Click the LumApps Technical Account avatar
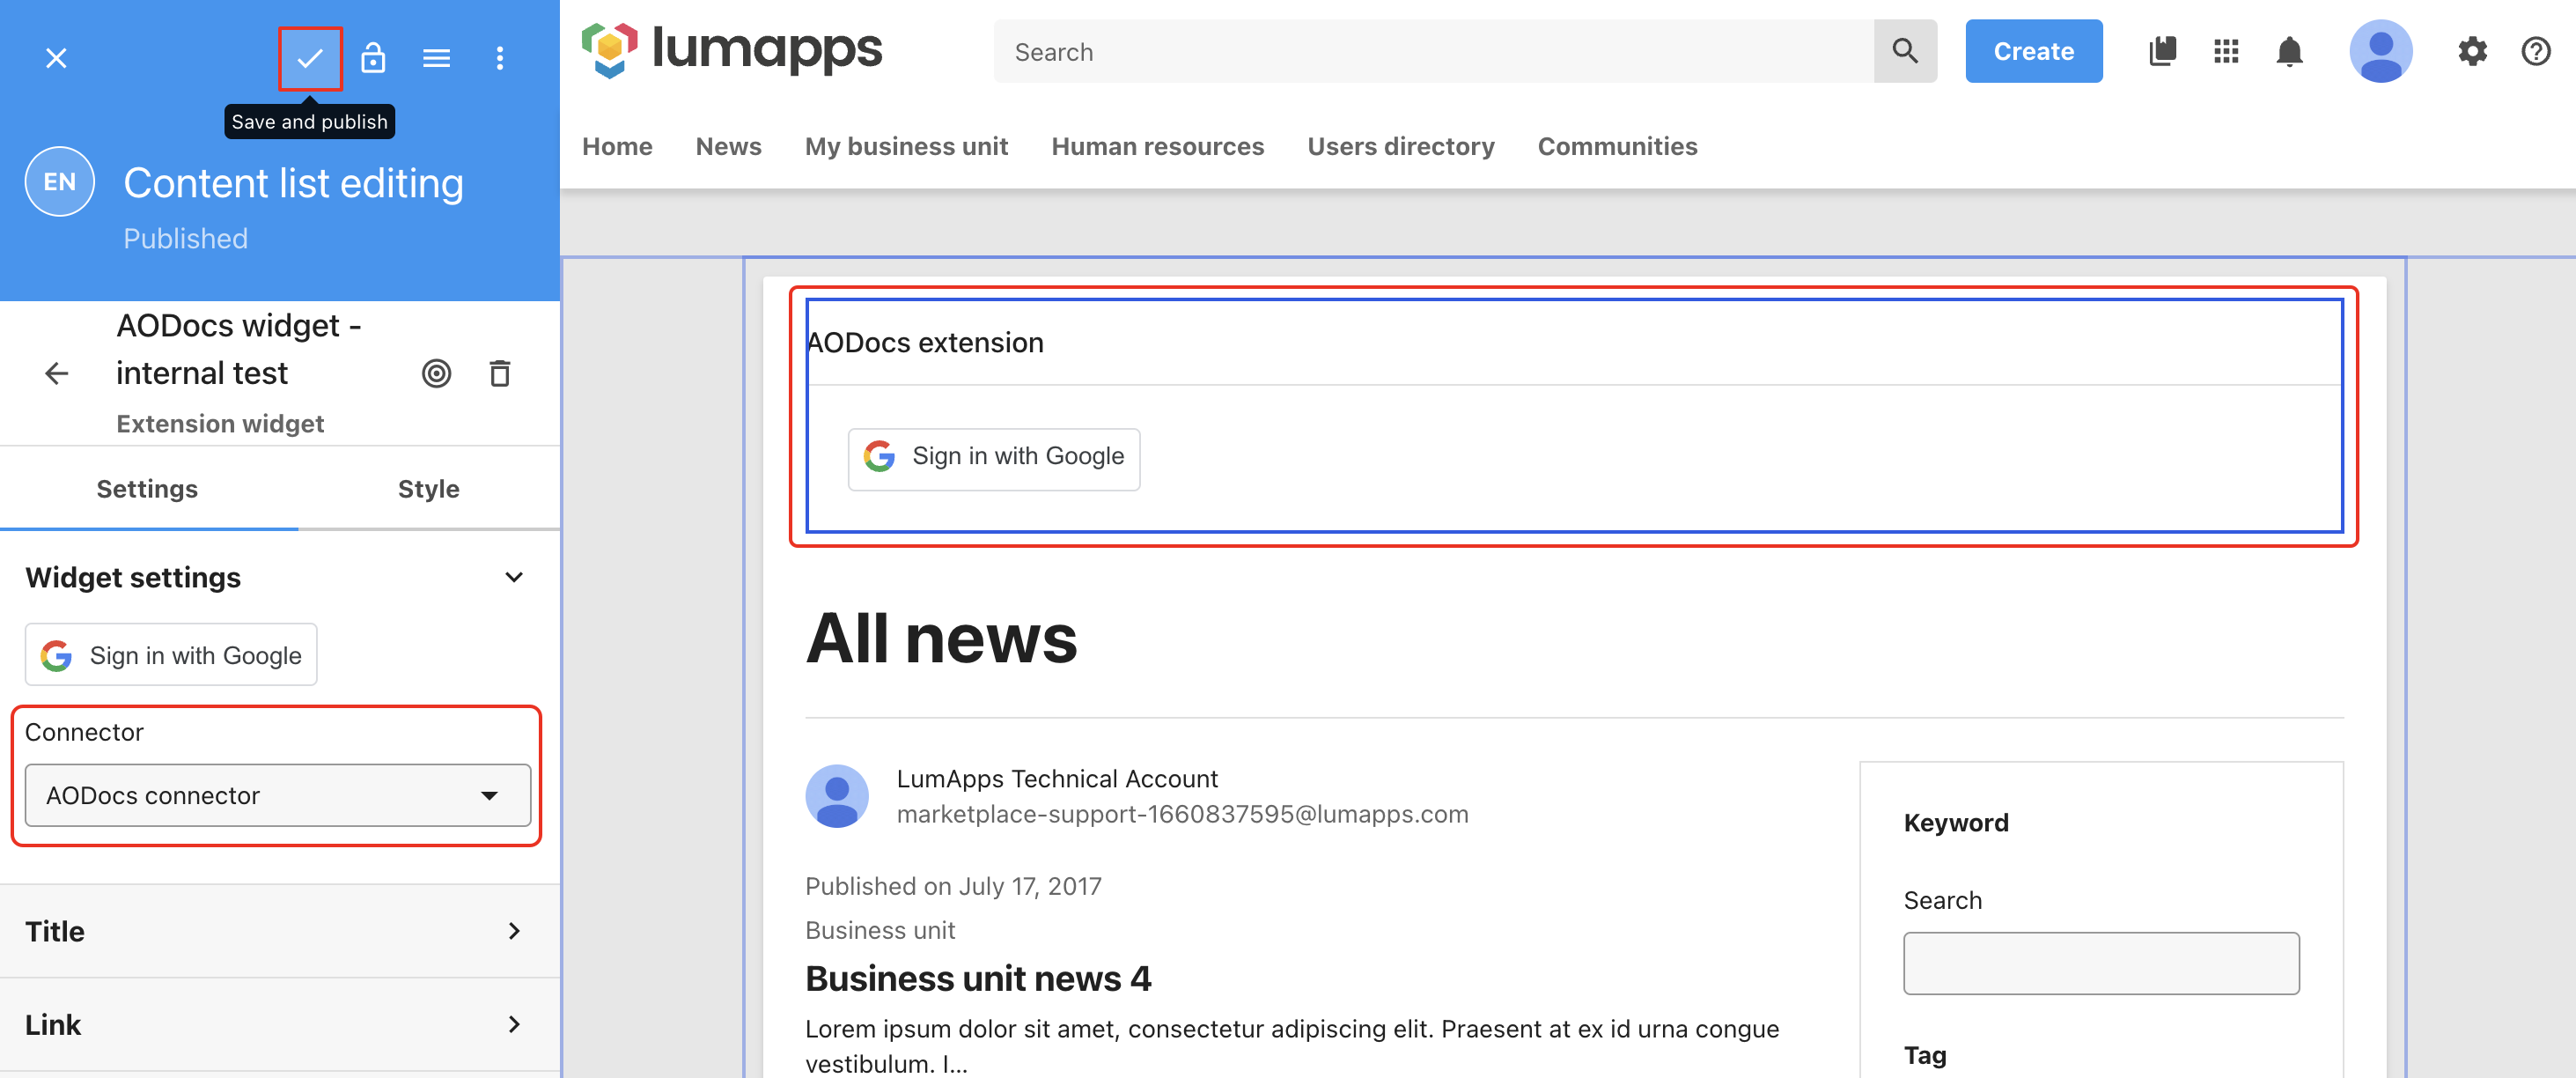Viewport: 2576px width, 1078px height. coord(836,797)
